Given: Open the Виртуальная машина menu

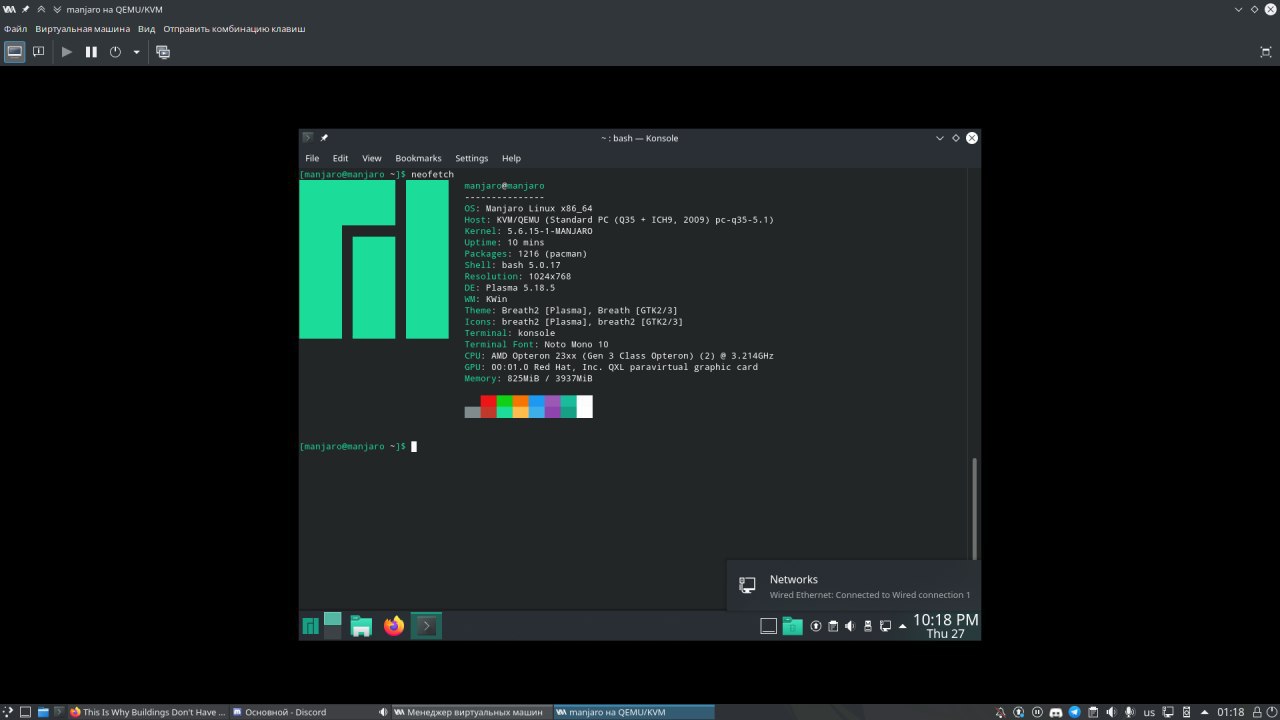Looking at the screenshot, I should pyautogui.click(x=83, y=29).
